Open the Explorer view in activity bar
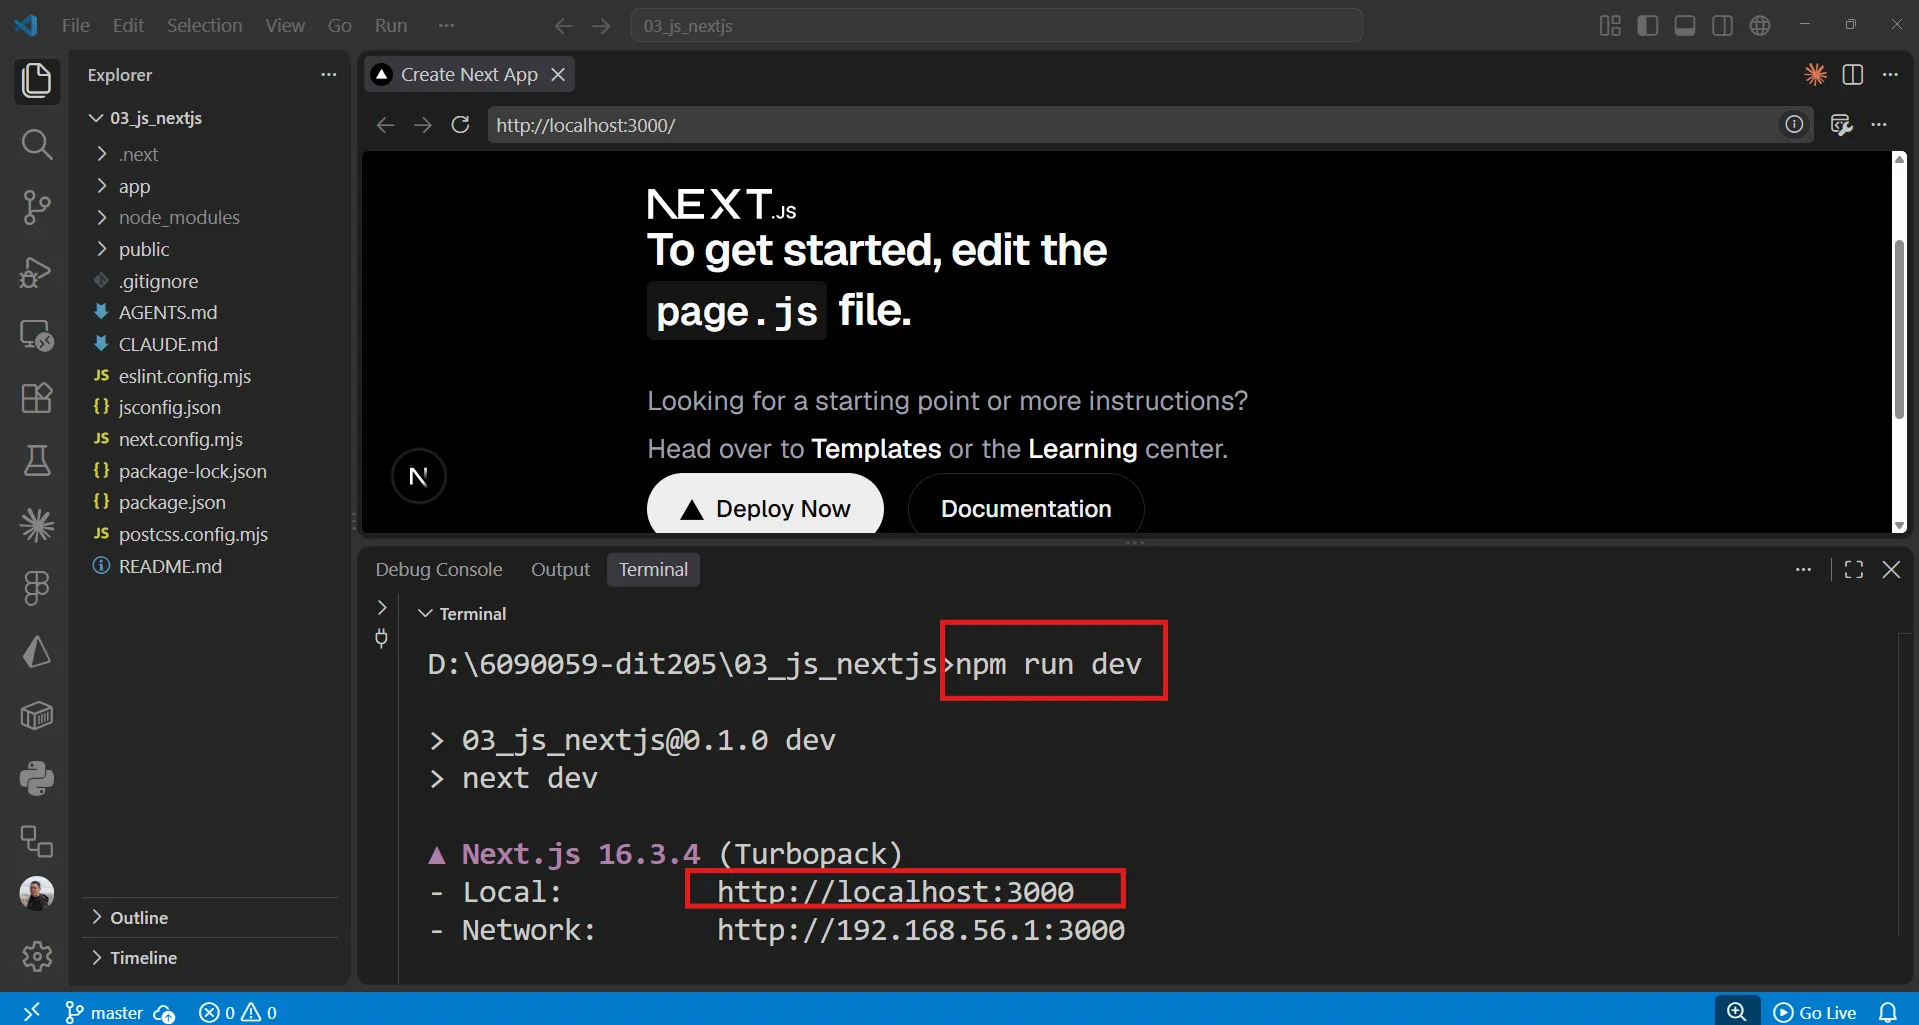 pyautogui.click(x=37, y=81)
